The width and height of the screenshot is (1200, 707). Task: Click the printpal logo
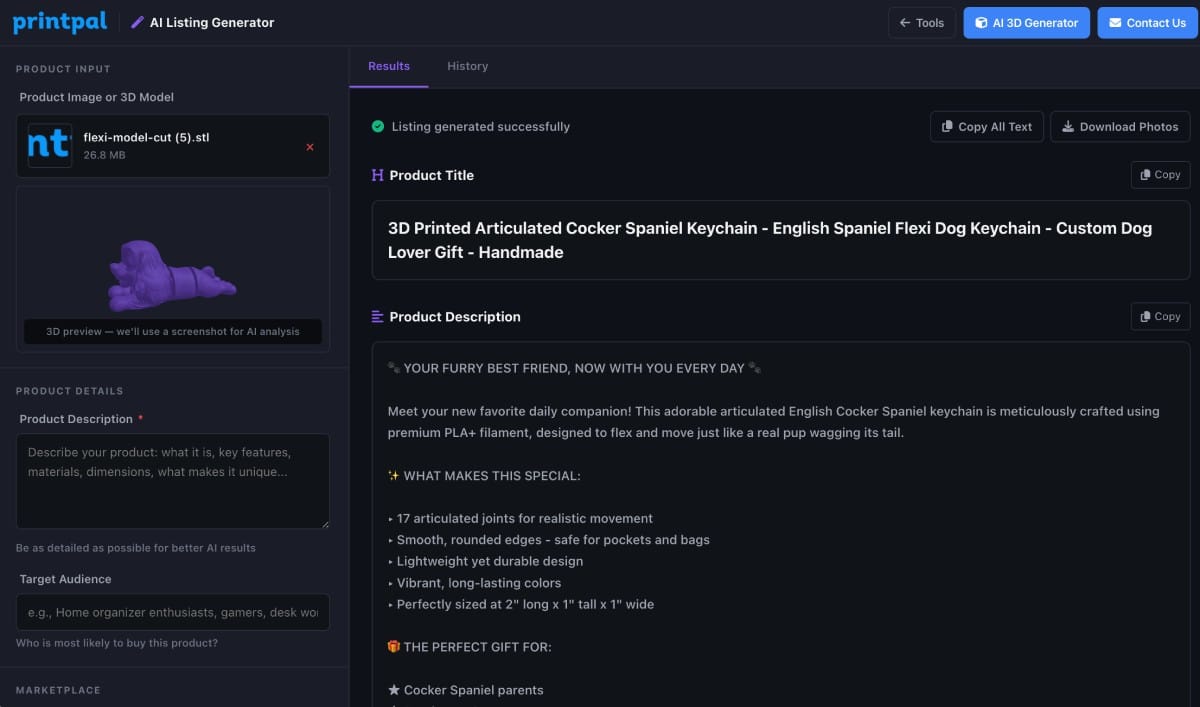click(59, 22)
